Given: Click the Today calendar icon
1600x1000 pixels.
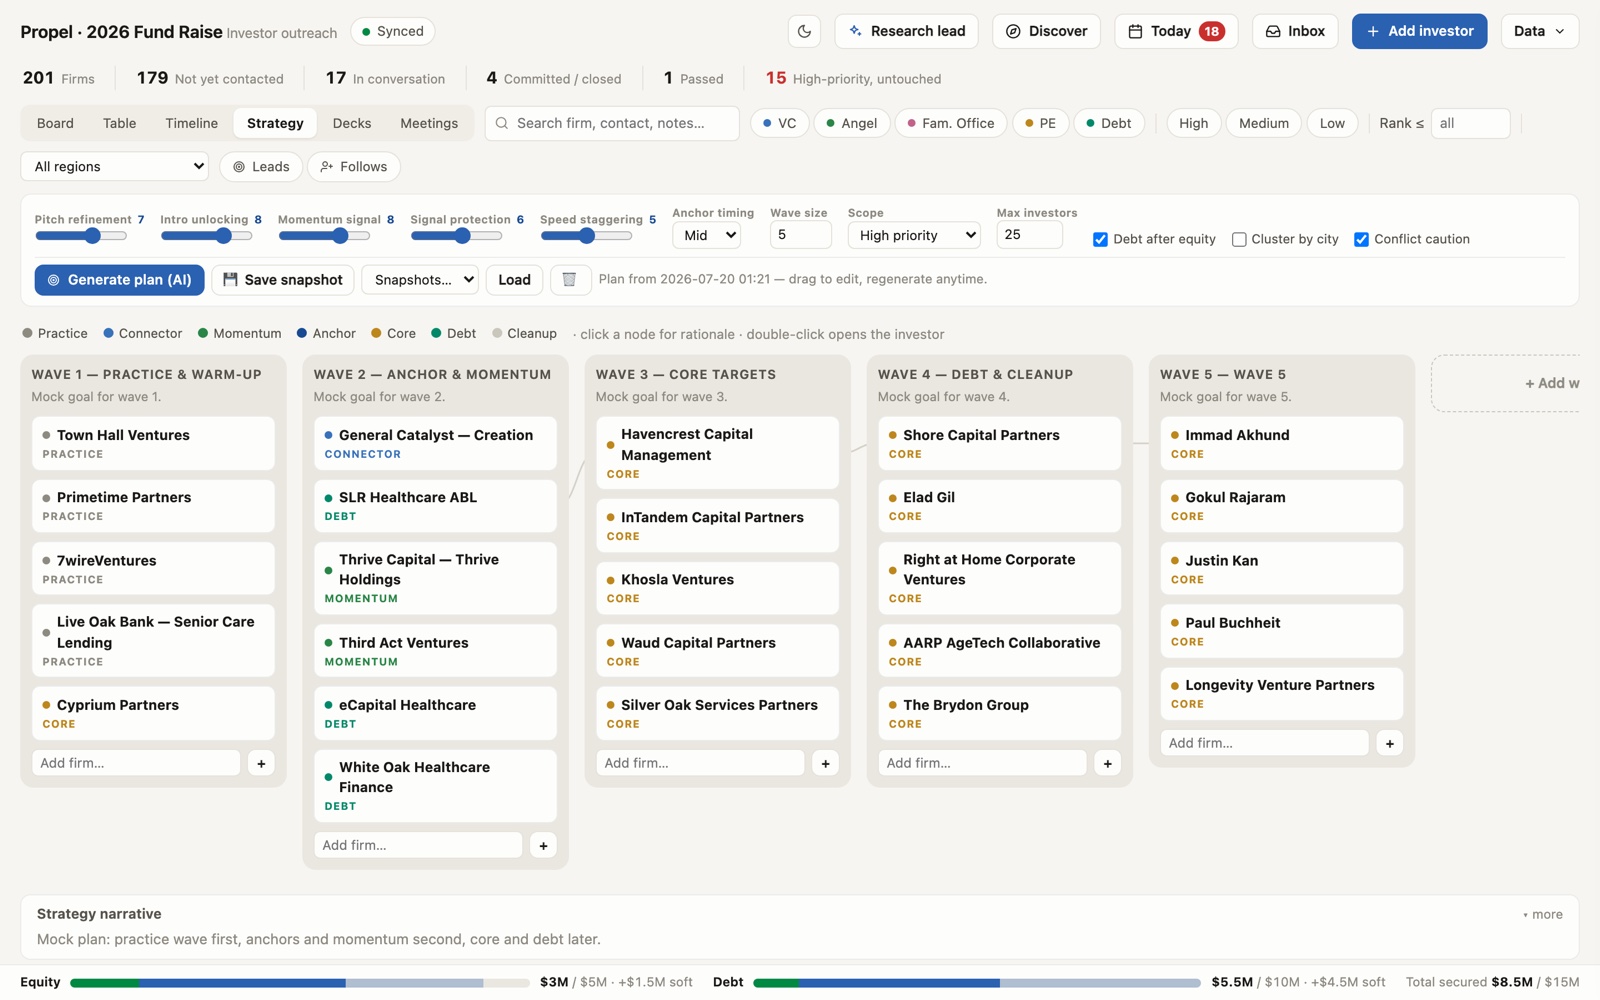Looking at the screenshot, I should click(1135, 31).
